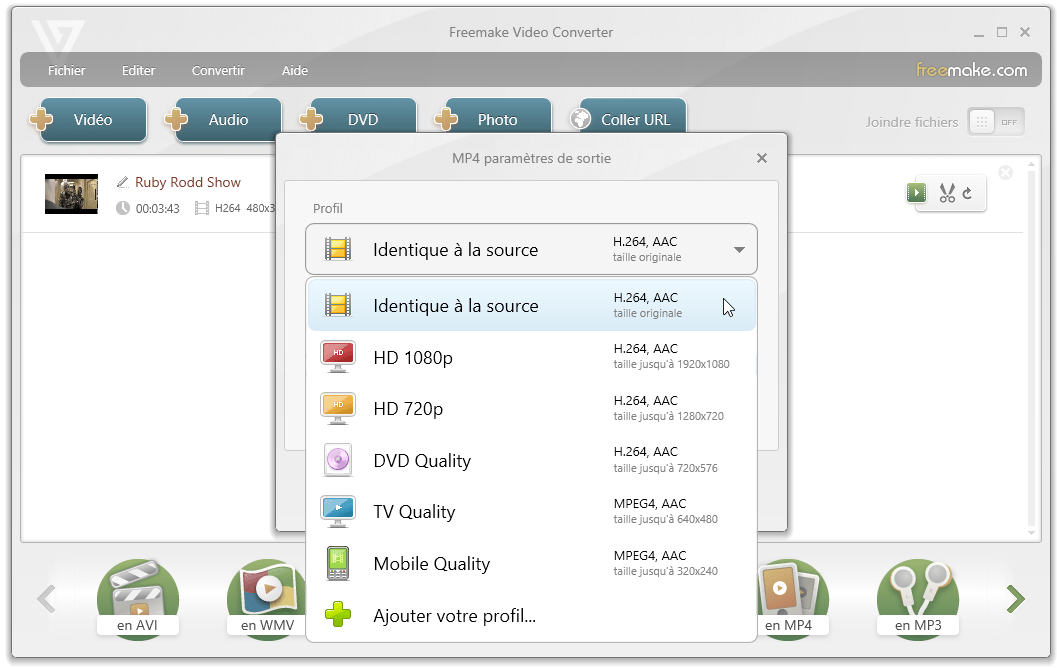Open the Editer menu

pos(138,70)
